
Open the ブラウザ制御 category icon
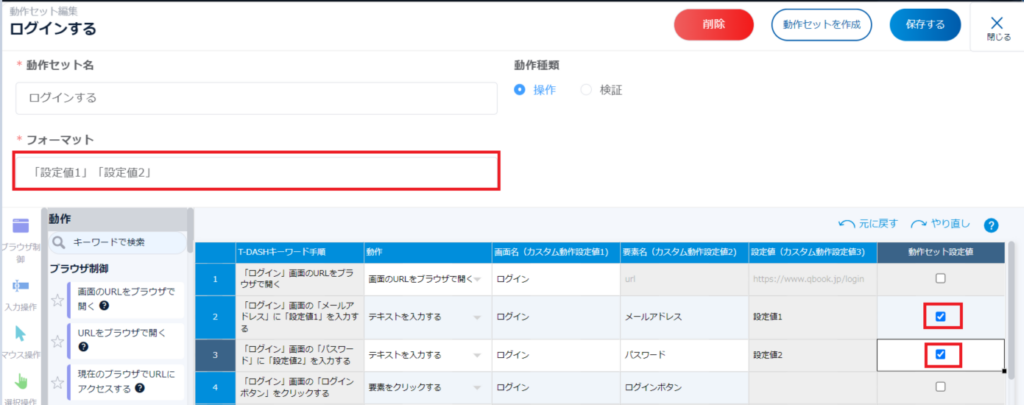(19, 227)
